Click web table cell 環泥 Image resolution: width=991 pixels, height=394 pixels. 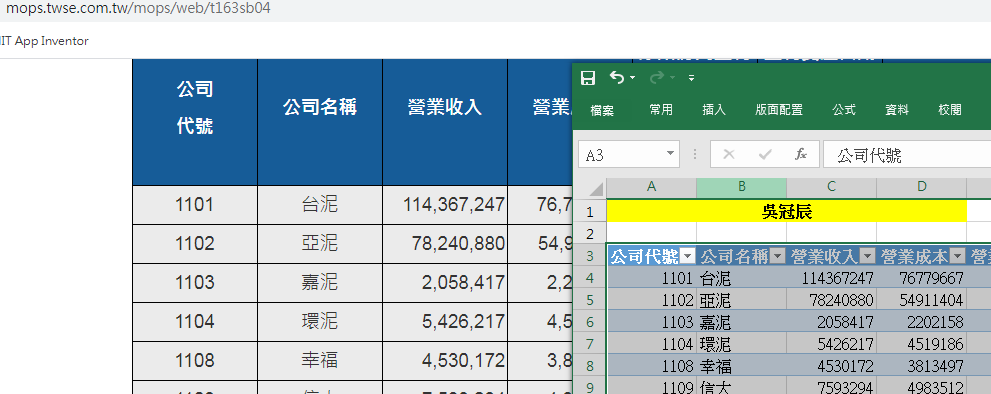(x=320, y=322)
